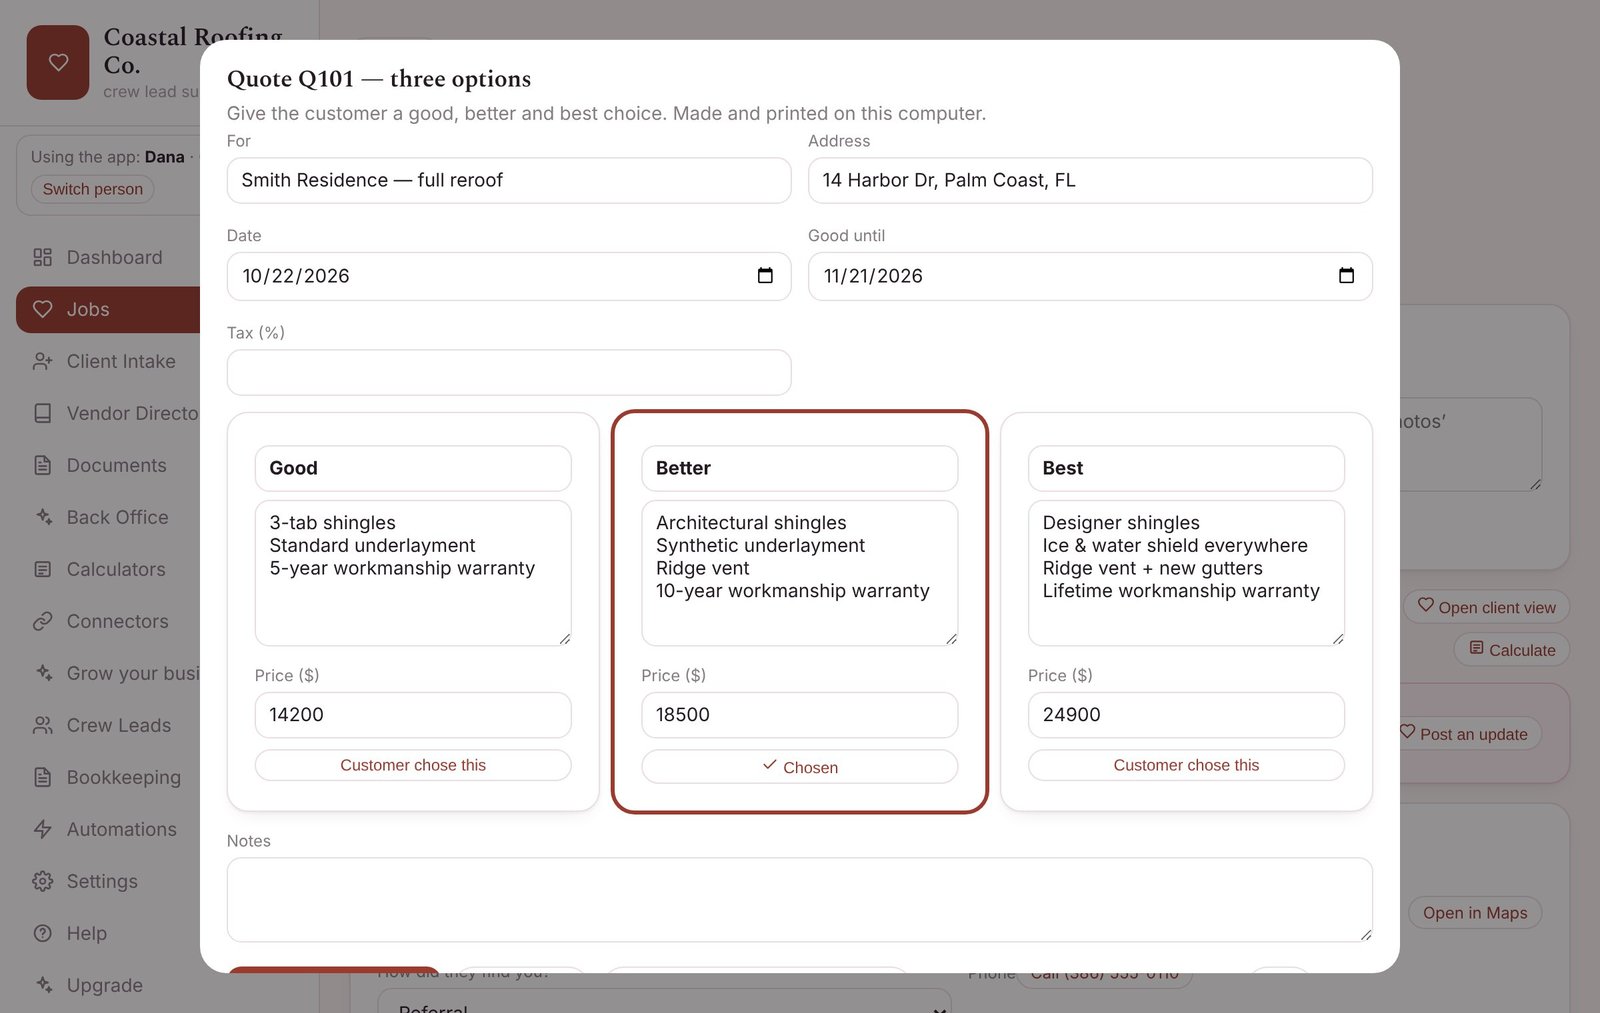Screen dimensions: 1600x1013
Task: Click the empty Notes text area
Action: pos(799,900)
